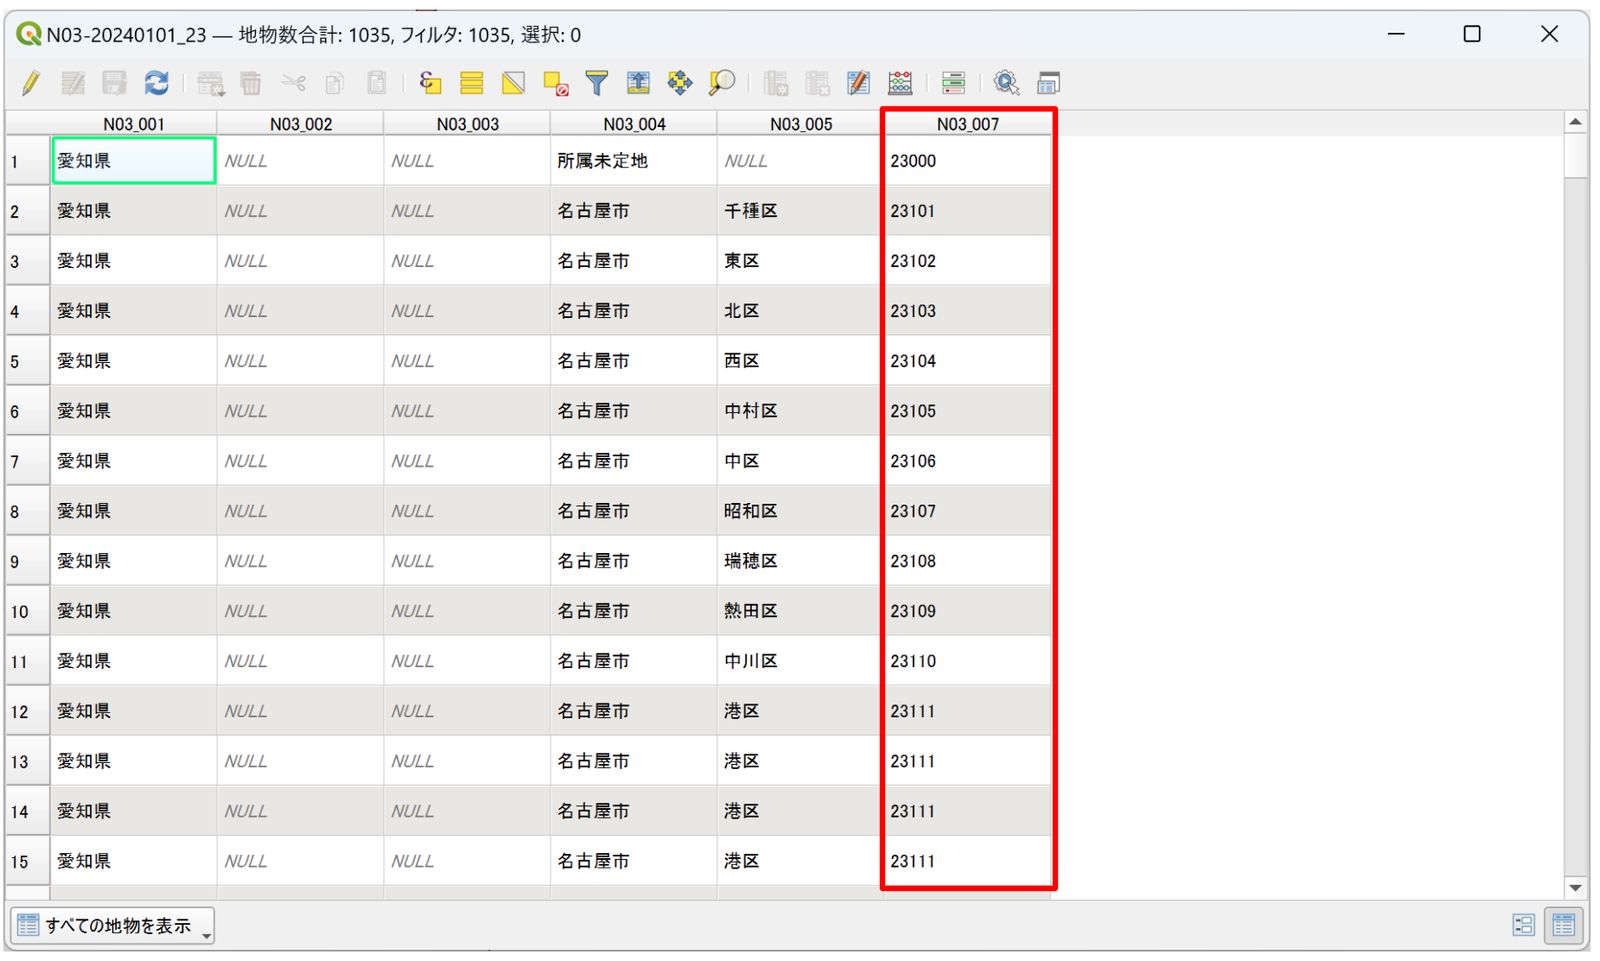
Task: Click the save edits floppy icon
Action: [115, 83]
